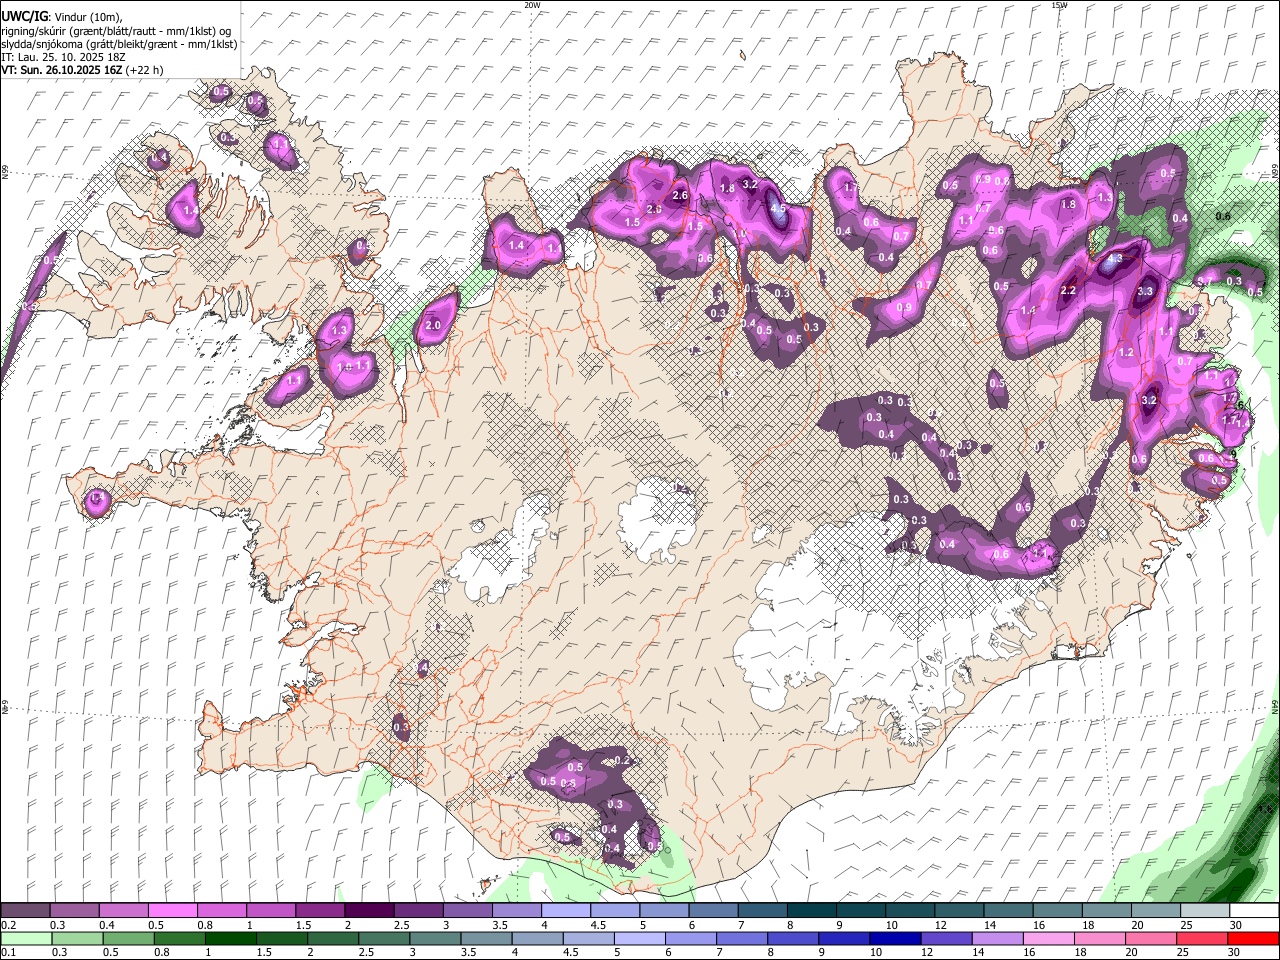Click the '12' label in lower legend row
This screenshot has width=1280, height=960.
pos(927,953)
